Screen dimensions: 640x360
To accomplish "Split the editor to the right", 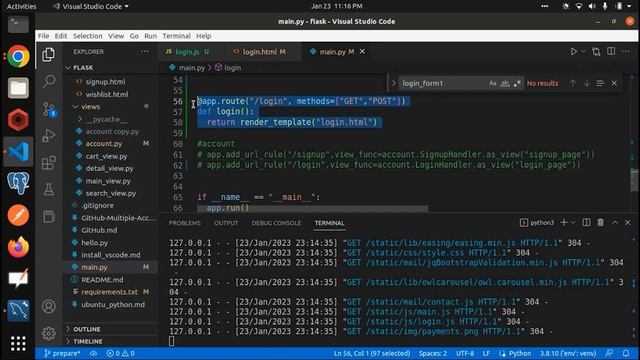I will [x=611, y=52].
